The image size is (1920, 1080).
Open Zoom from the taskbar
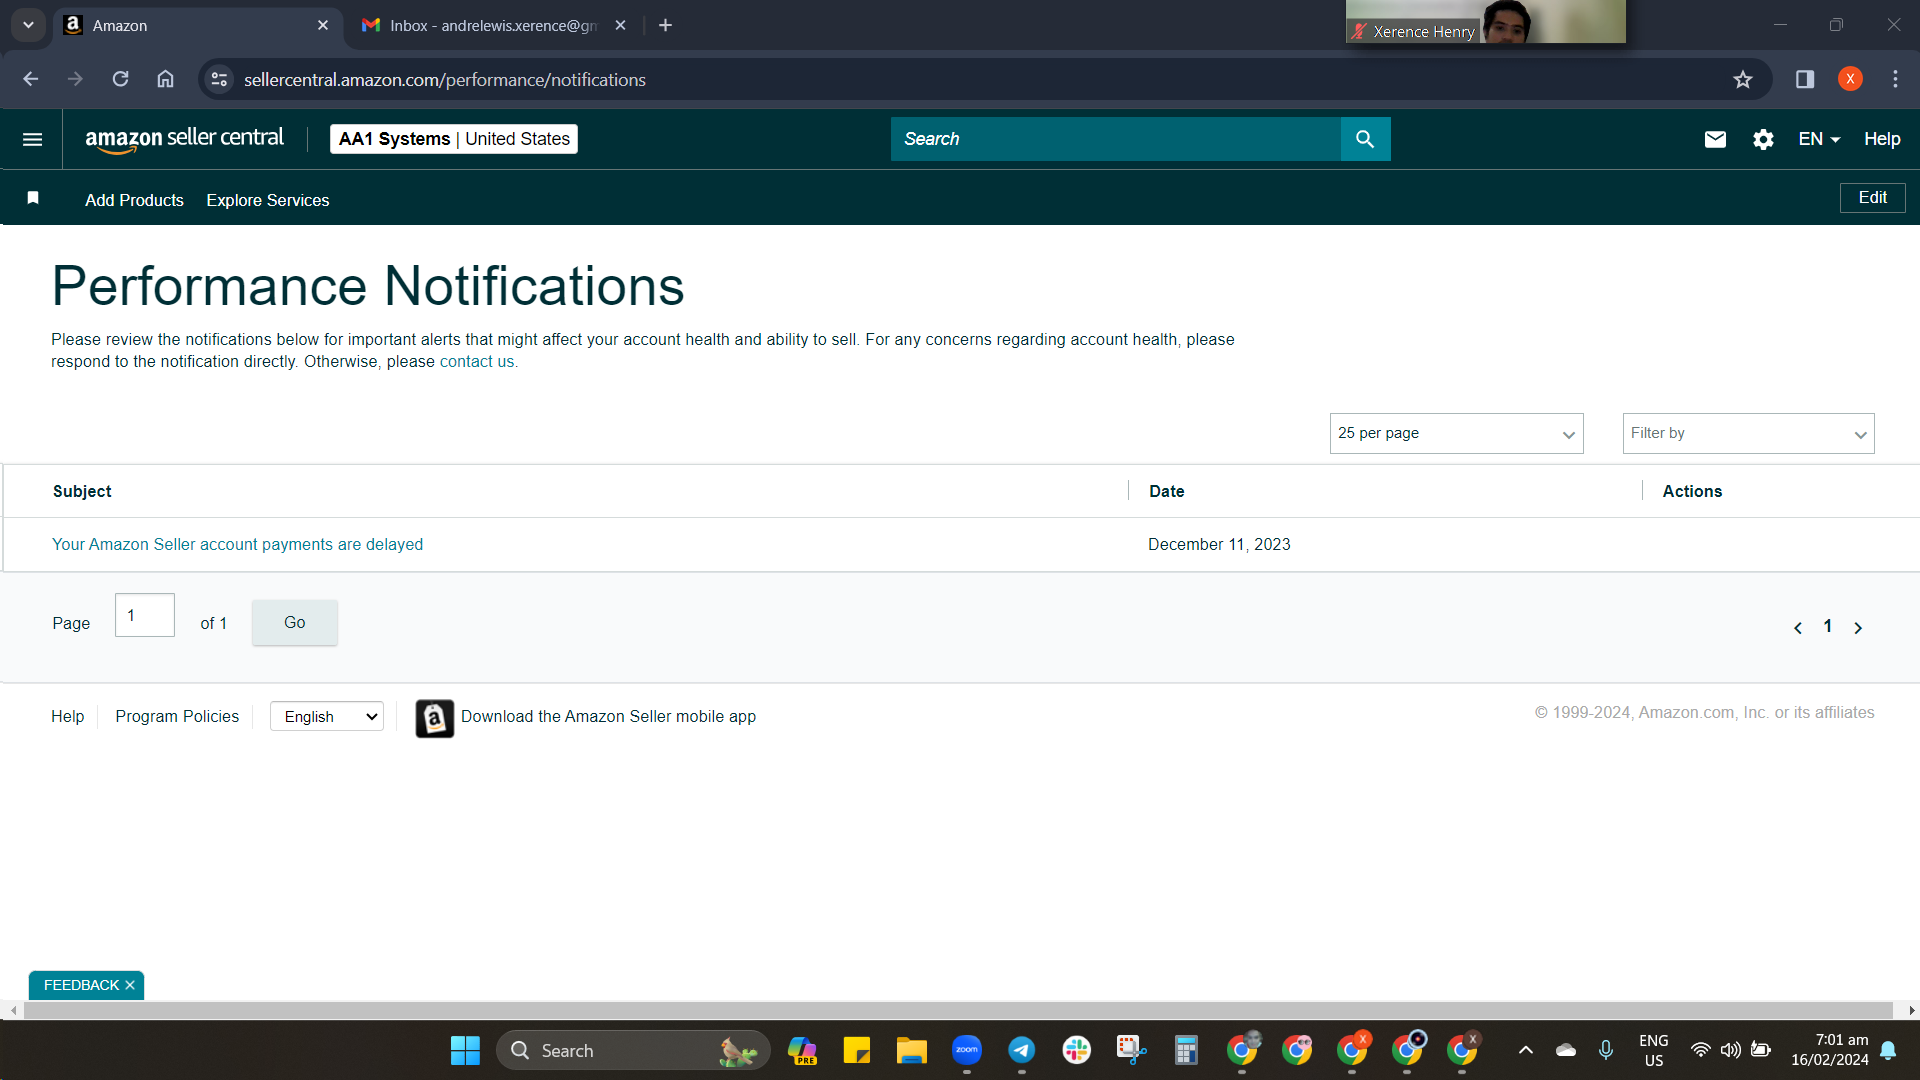pos(967,1050)
